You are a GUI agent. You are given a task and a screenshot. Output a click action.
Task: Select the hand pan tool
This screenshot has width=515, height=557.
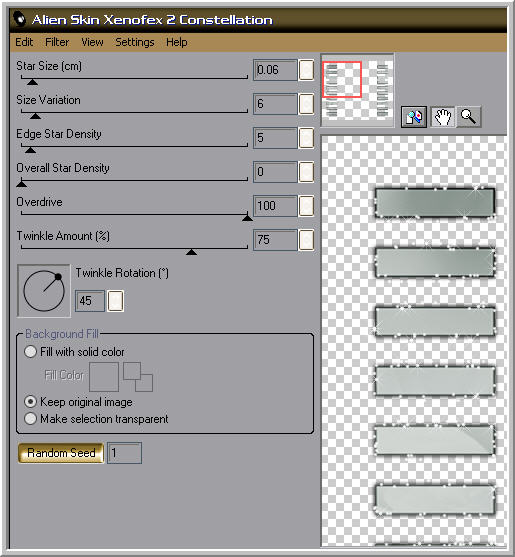pyautogui.click(x=442, y=117)
